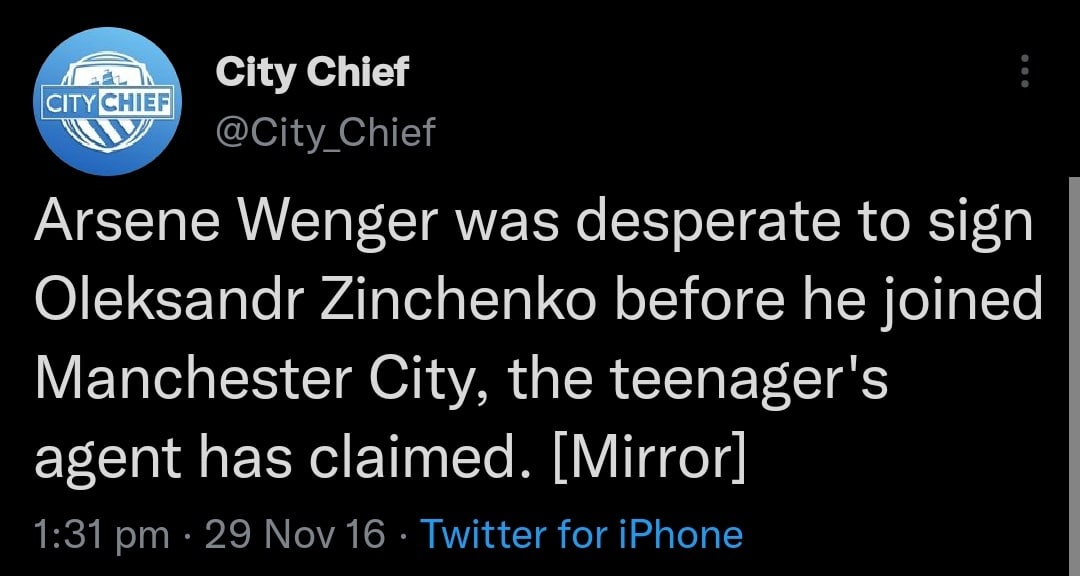The width and height of the screenshot is (1080, 576).
Task: Click the 29 Nov 16 date
Action: pyautogui.click(x=294, y=534)
